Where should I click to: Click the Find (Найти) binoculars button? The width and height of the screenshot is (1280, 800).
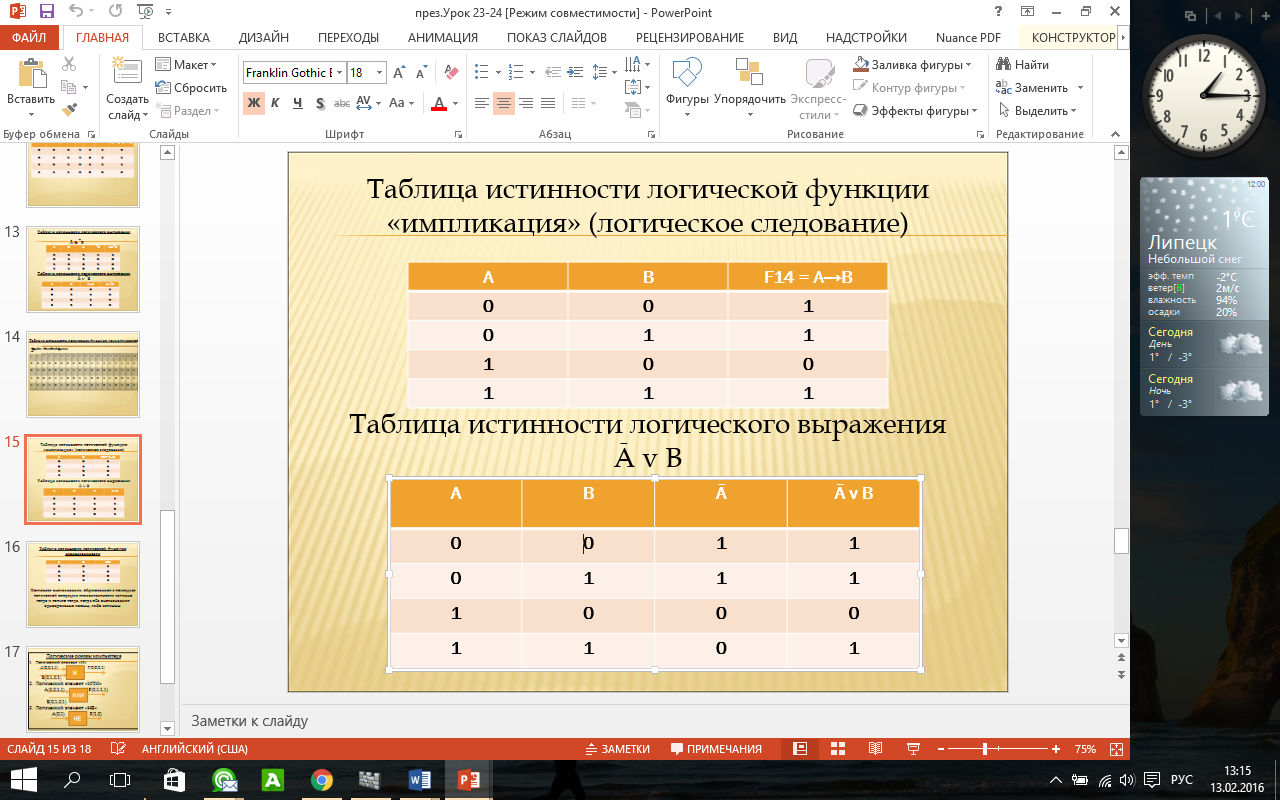pyautogui.click(x=1023, y=64)
